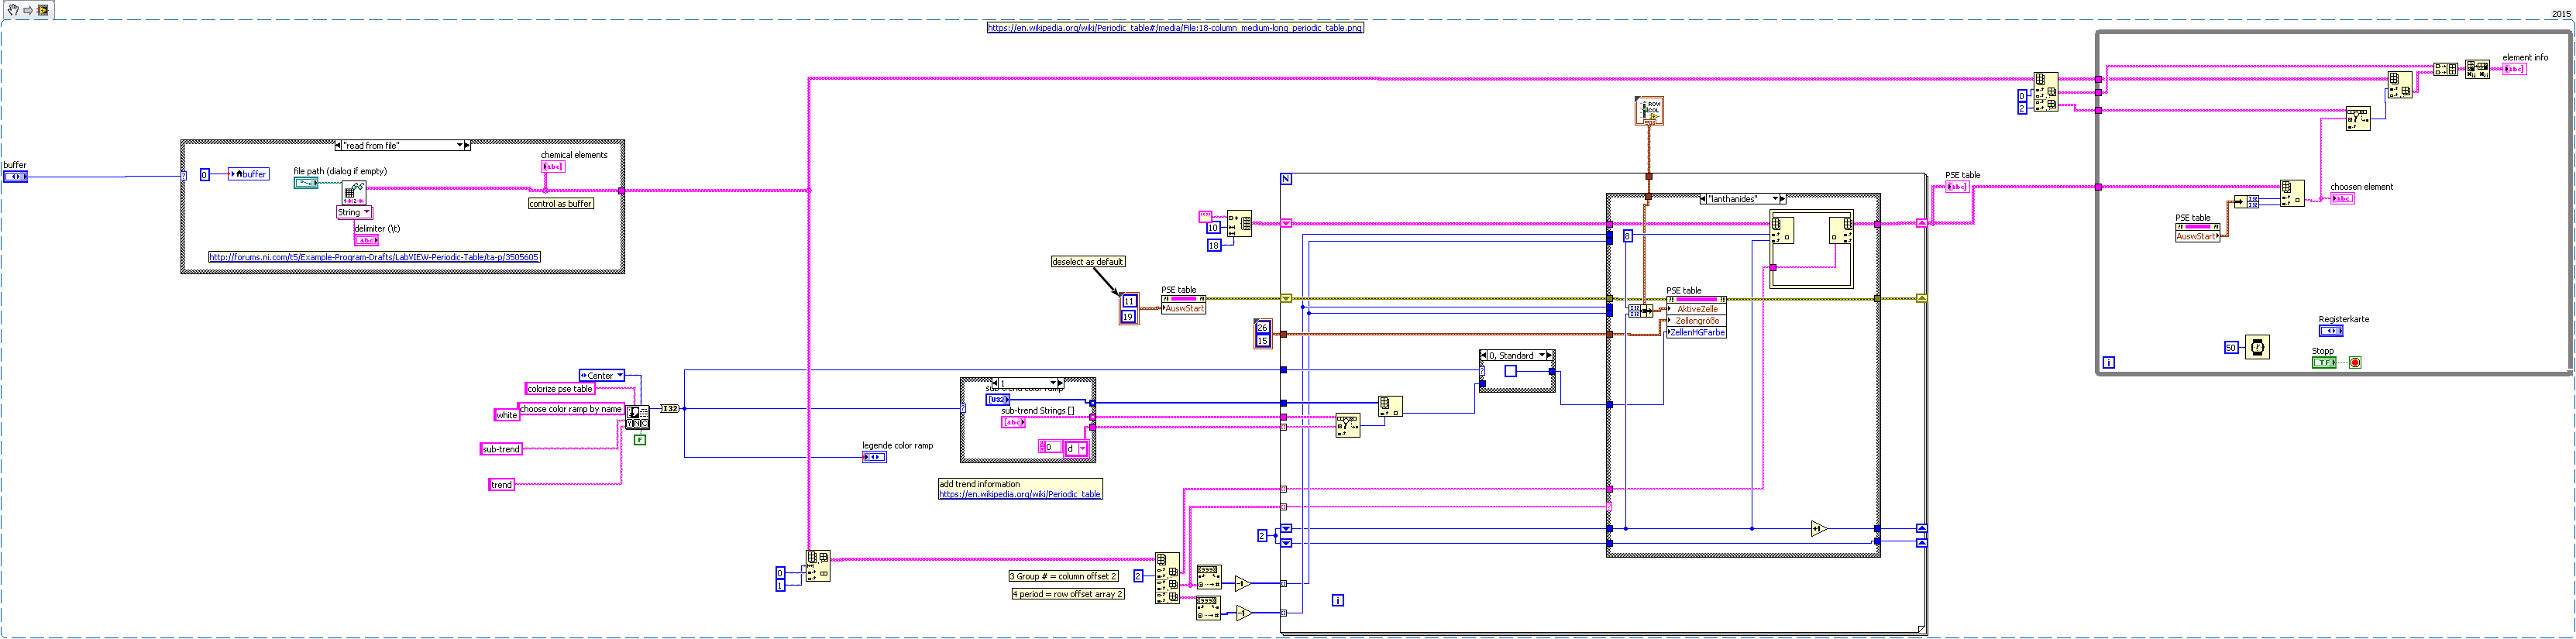
Task: Click the 'choose color ramp by name' string
Action: coord(571,408)
